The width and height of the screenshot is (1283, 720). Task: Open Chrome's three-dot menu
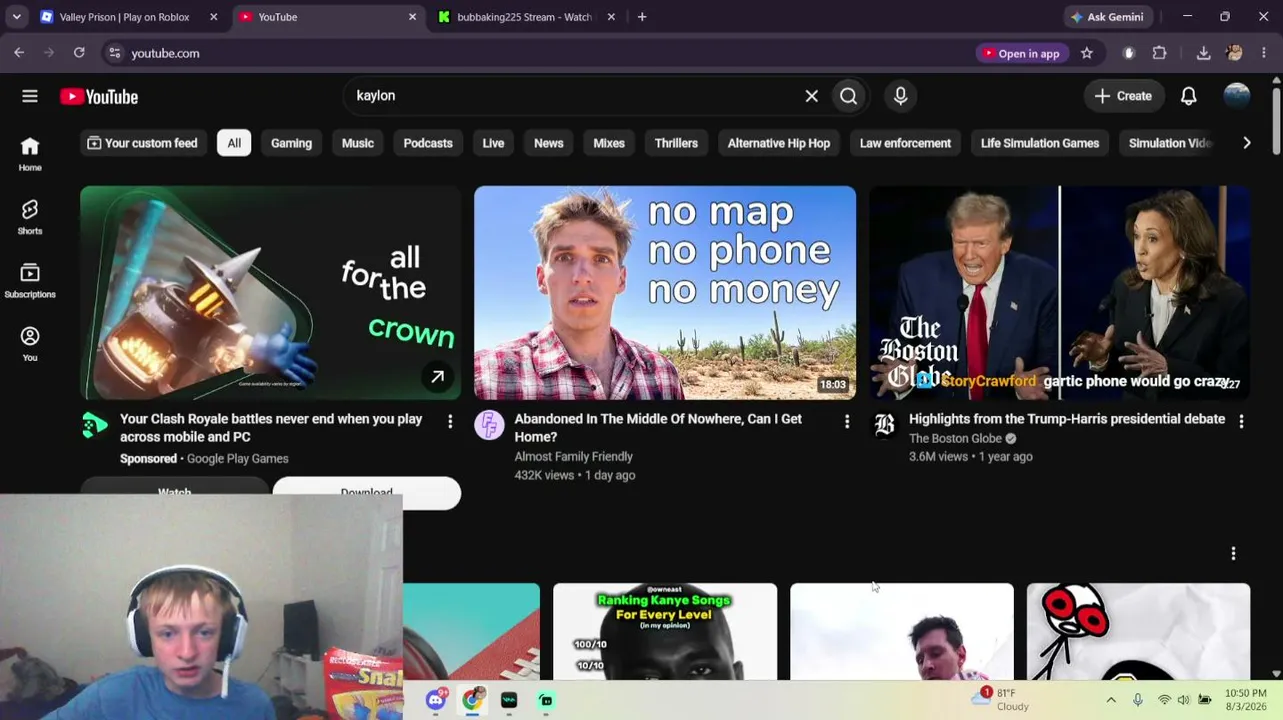(x=1264, y=53)
